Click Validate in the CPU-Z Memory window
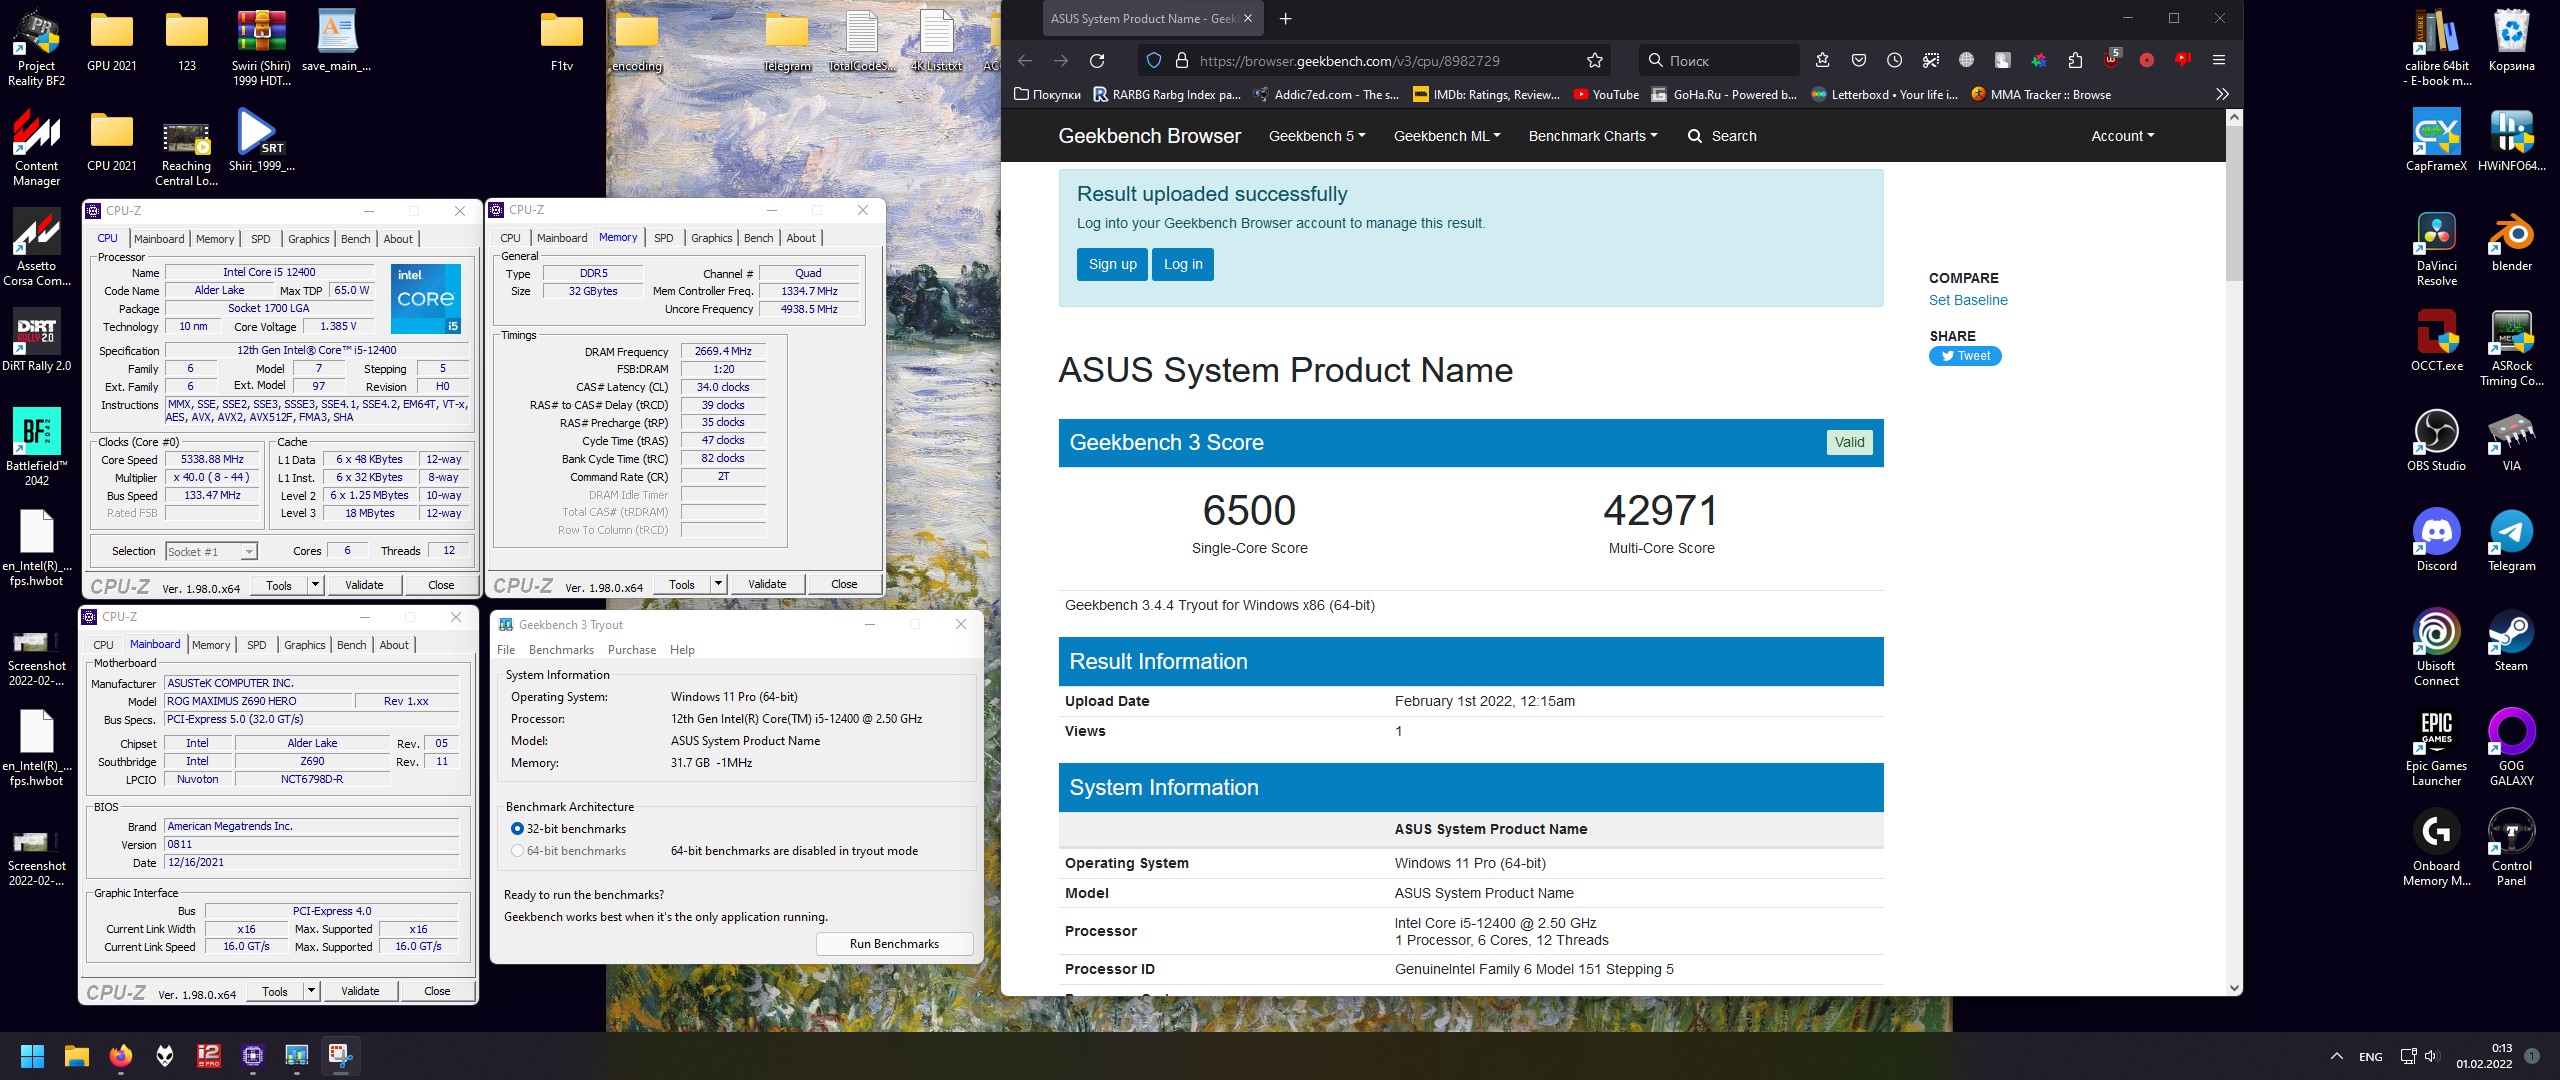This screenshot has width=2560, height=1080. tap(767, 584)
